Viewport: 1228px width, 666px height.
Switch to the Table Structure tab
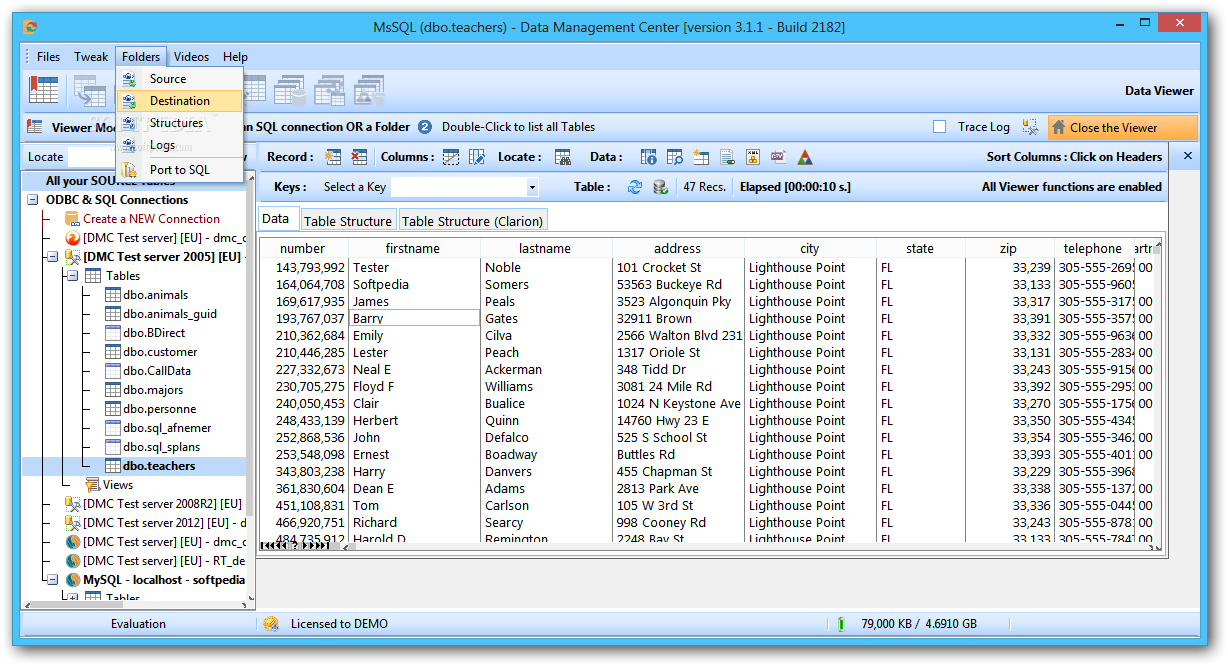(x=347, y=221)
